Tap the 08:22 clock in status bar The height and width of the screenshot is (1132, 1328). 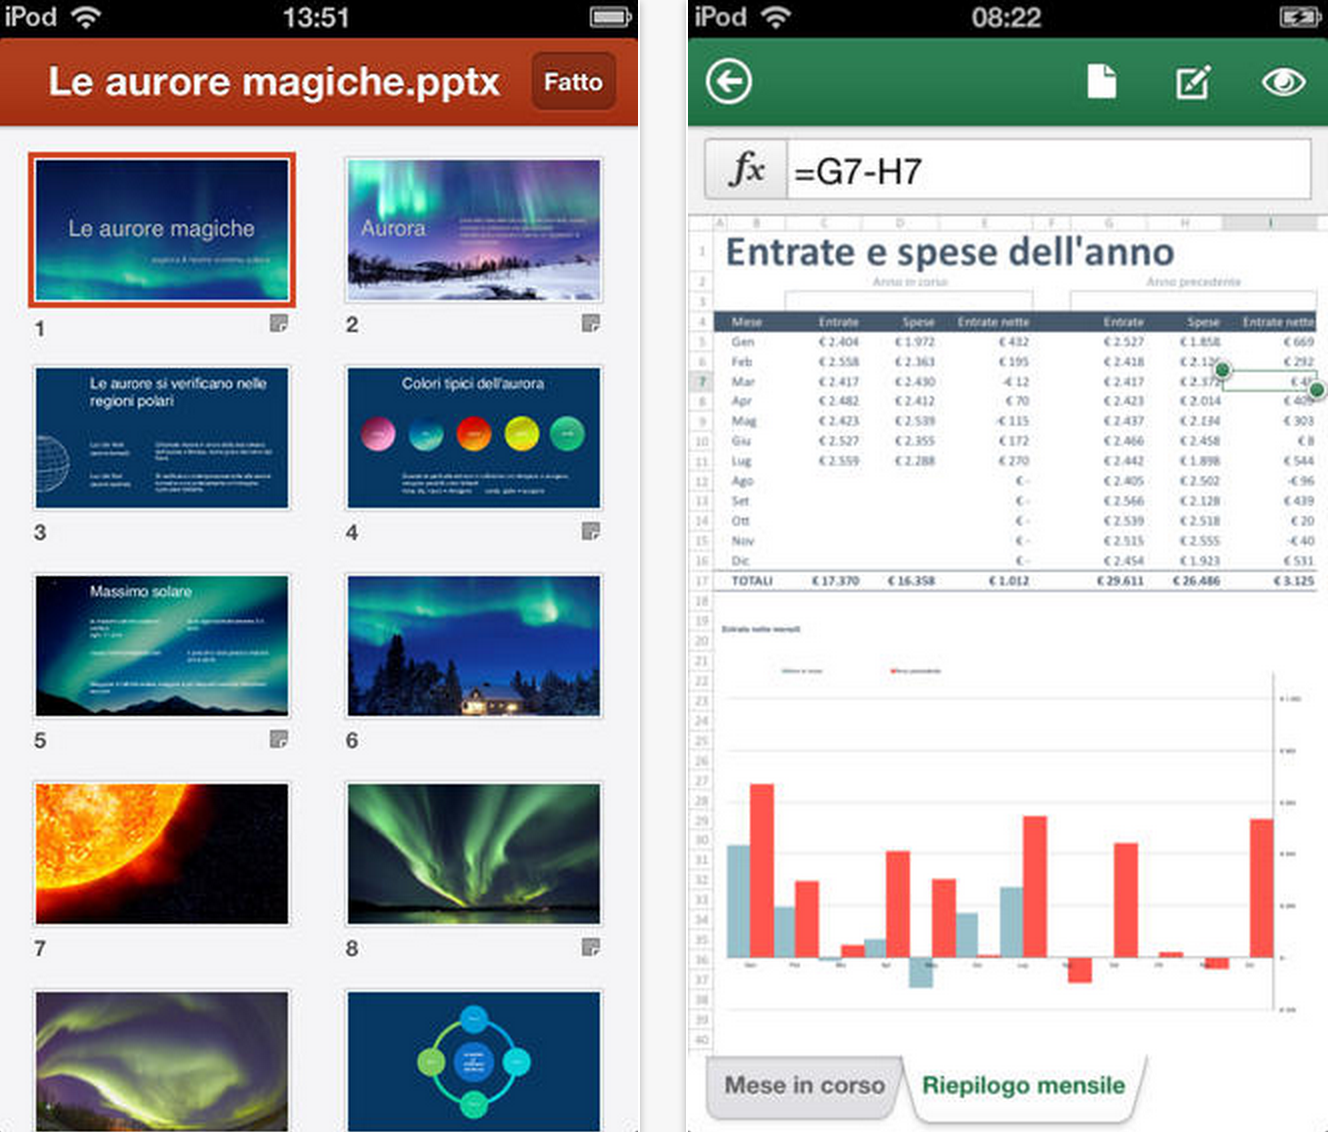pyautogui.click(x=1006, y=17)
